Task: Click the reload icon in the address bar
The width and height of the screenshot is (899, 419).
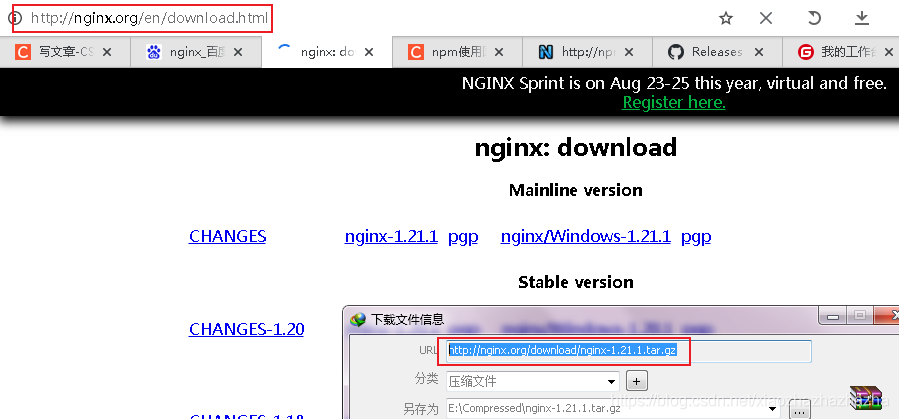Action: pos(814,18)
